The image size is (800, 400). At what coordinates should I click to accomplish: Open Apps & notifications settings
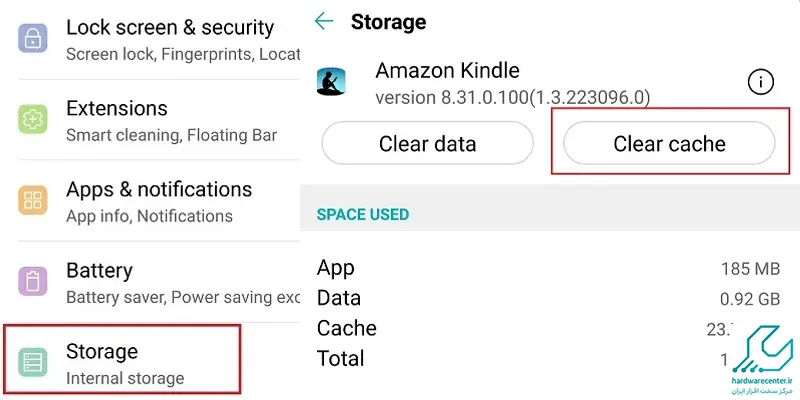click(159, 202)
